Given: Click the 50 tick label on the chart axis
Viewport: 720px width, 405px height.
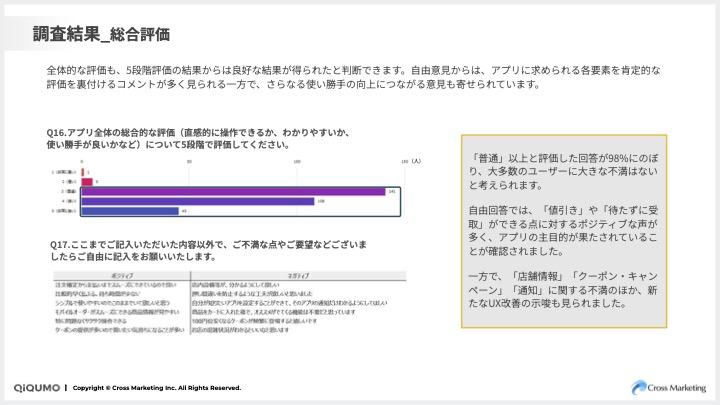Looking at the screenshot, I should click(189, 162).
